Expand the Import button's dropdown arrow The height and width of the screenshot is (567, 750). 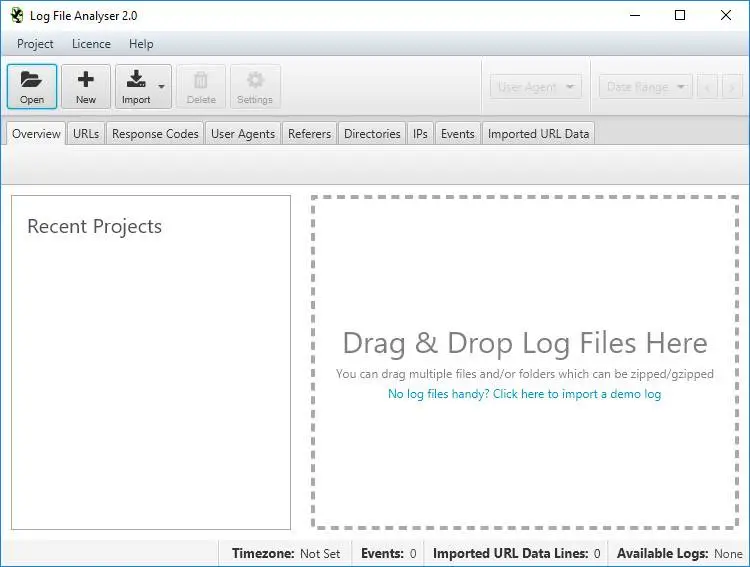pyautogui.click(x=162, y=87)
